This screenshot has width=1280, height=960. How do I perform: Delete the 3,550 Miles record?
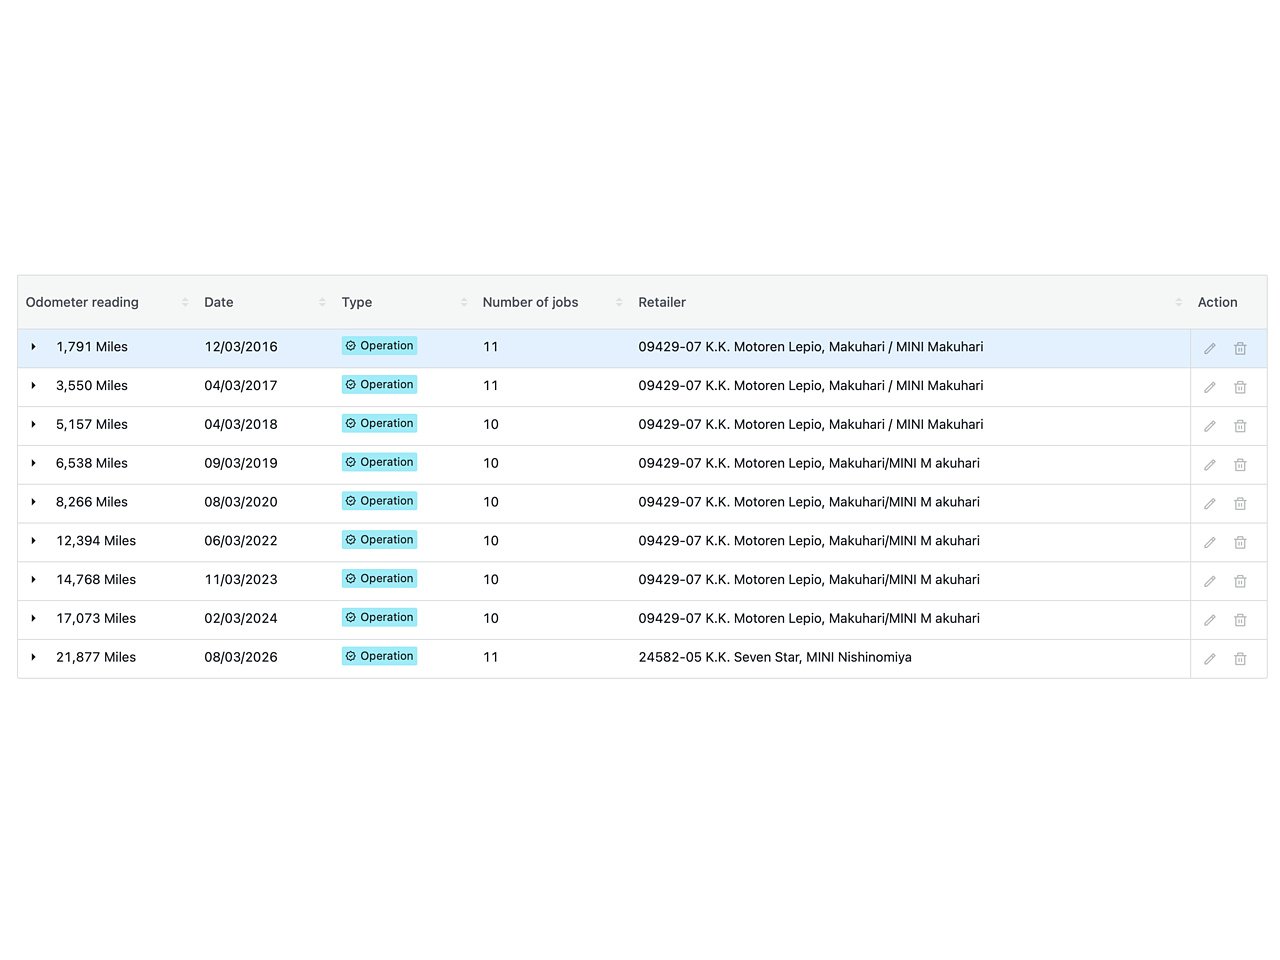click(1240, 387)
